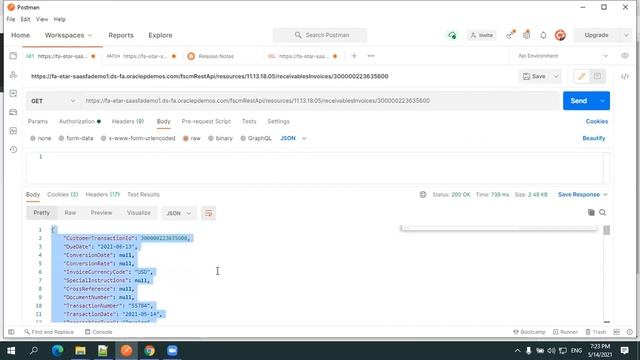
Task: Click the environment quick look eye icon
Action: tap(625, 56)
